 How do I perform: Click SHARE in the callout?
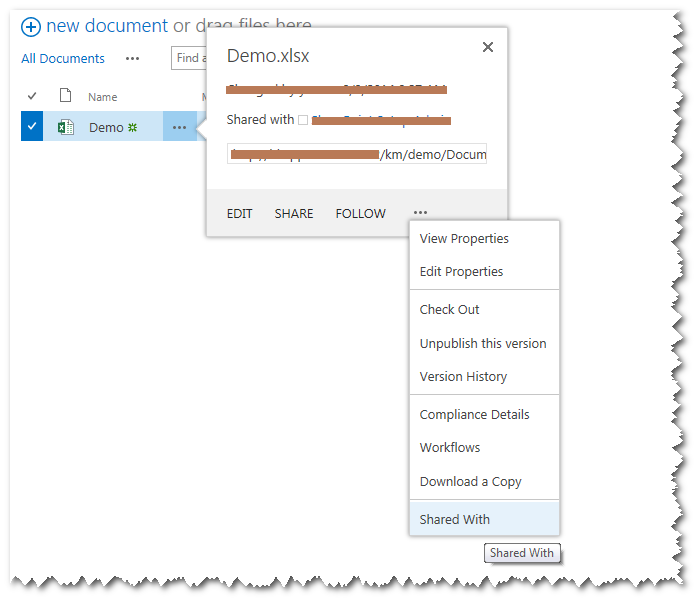pos(294,214)
